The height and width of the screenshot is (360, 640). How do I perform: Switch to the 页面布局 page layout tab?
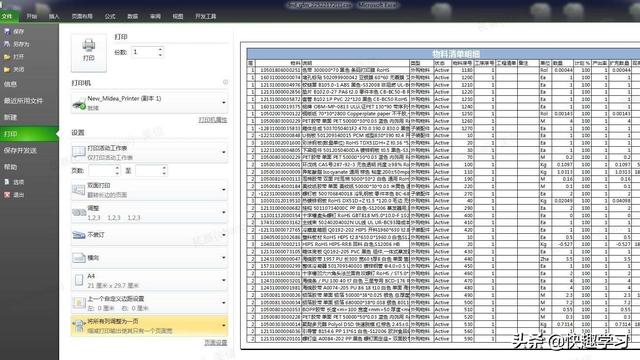[82, 16]
